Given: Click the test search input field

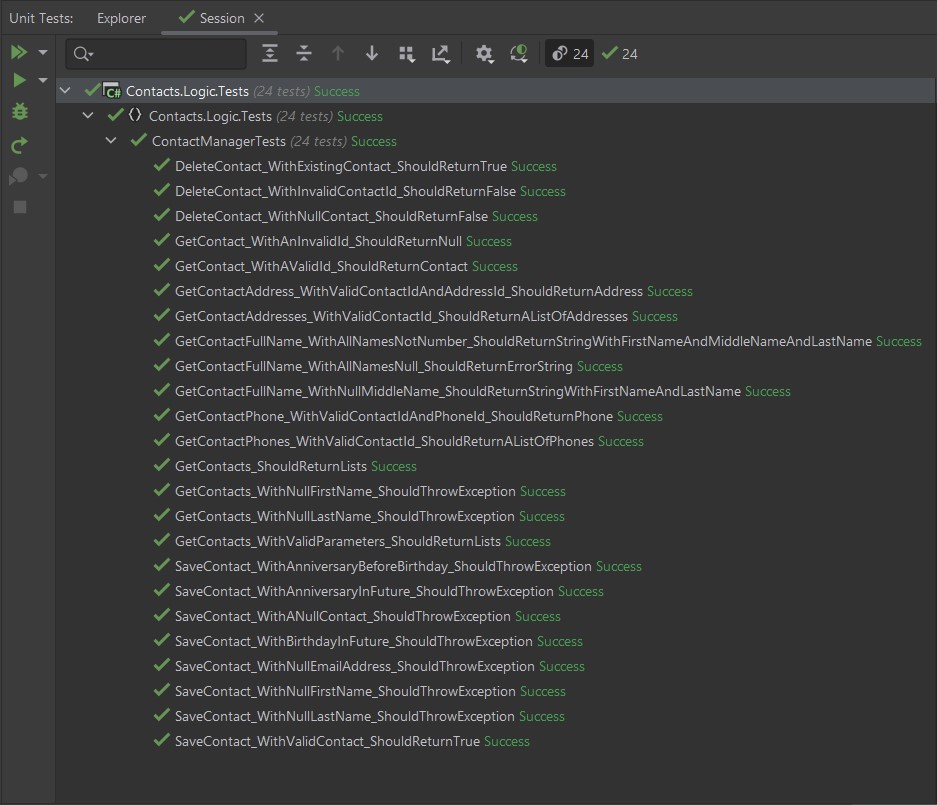Looking at the screenshot, I should pos(165,54).
